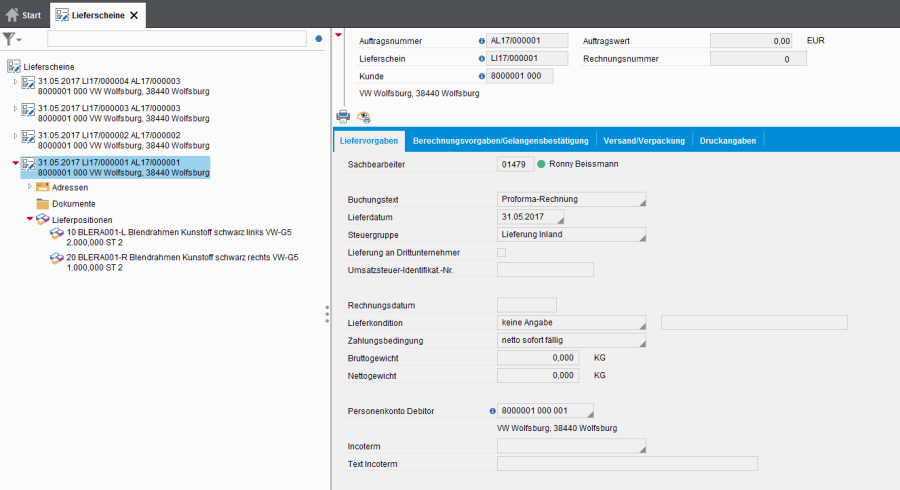Image resolution: width=900 pixels, height=490 pixels.
Task: Expand delivery note LI17/000004 tree node
Action: click(x=15, y=81)
